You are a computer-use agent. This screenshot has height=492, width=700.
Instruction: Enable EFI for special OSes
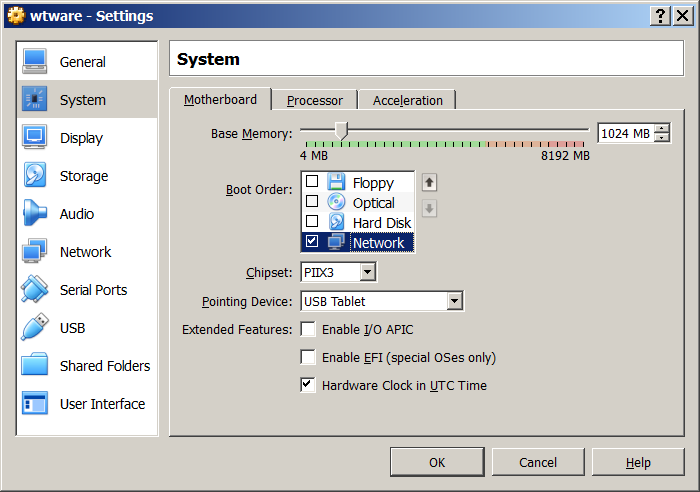[309, 357]
